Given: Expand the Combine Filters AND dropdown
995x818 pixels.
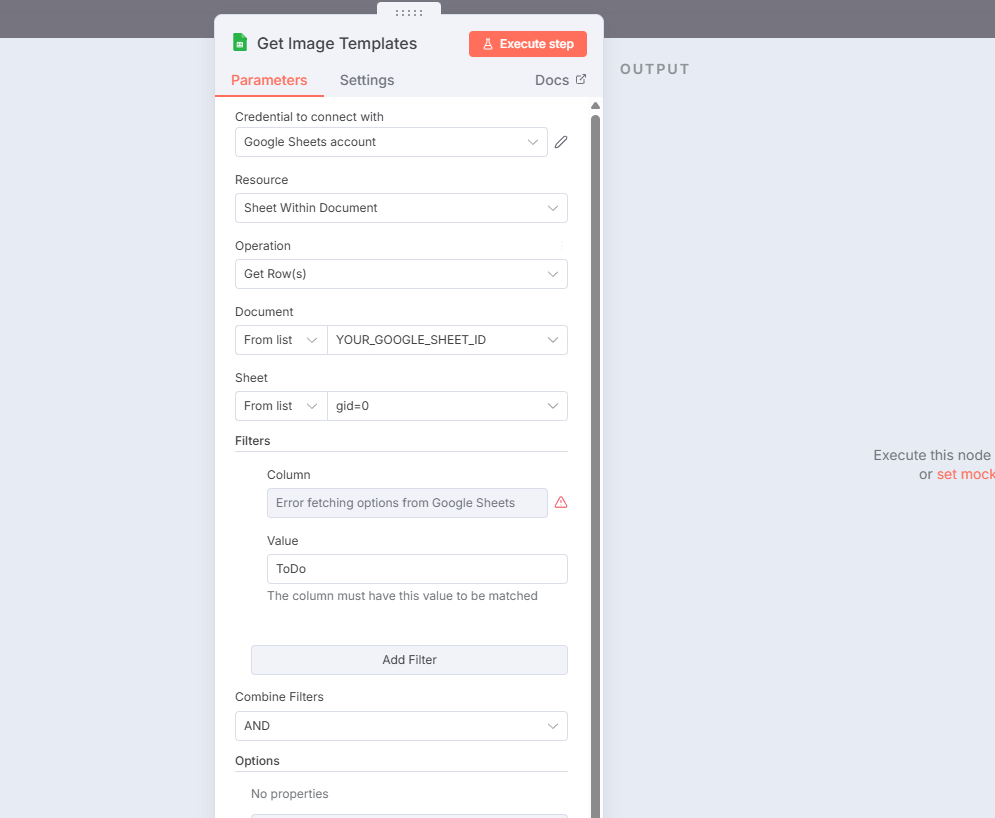Looking at the screenshot, I should [401, 726].
